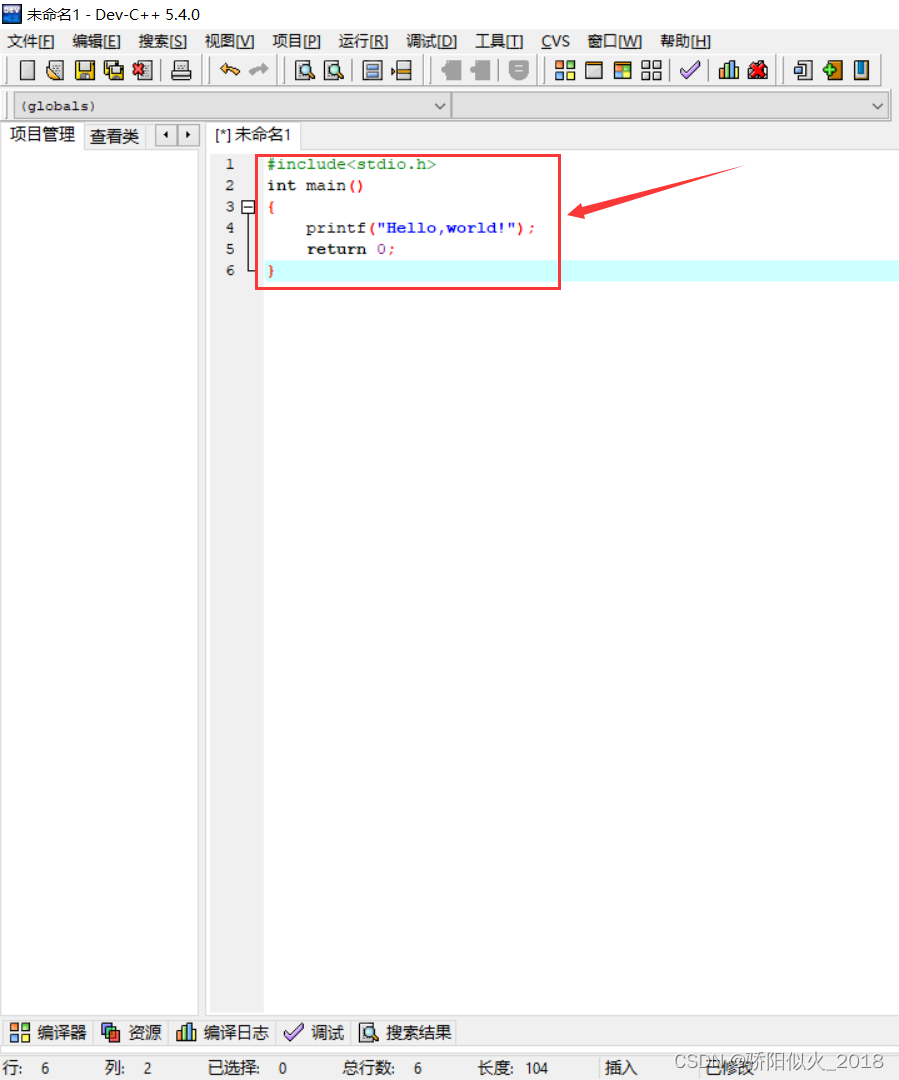Click the closing brace on line 6
The image size is (899, 1080).
coord(271,271)
